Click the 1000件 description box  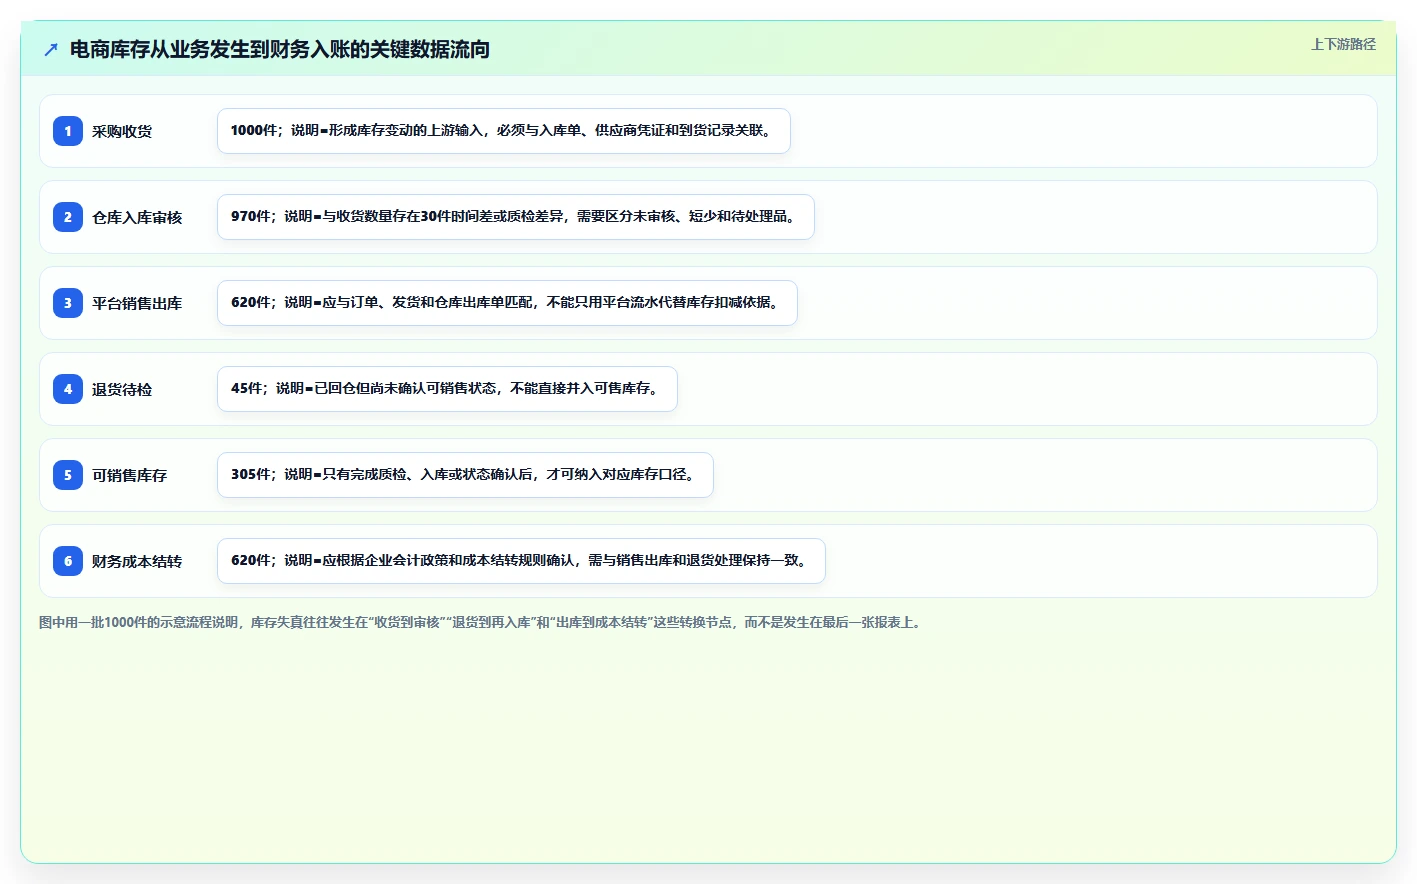tap(504, 131)
